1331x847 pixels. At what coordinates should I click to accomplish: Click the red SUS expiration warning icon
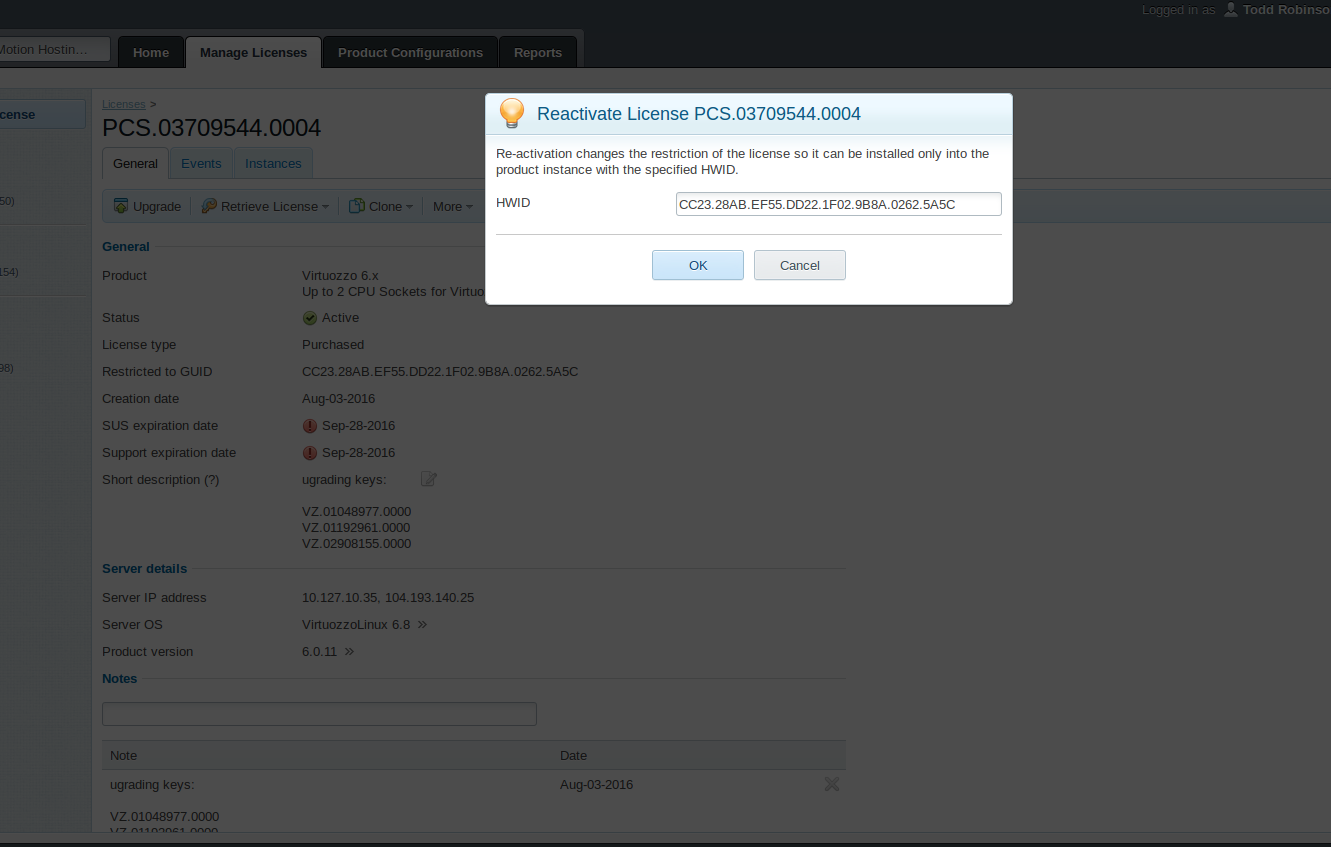(310, 426)
